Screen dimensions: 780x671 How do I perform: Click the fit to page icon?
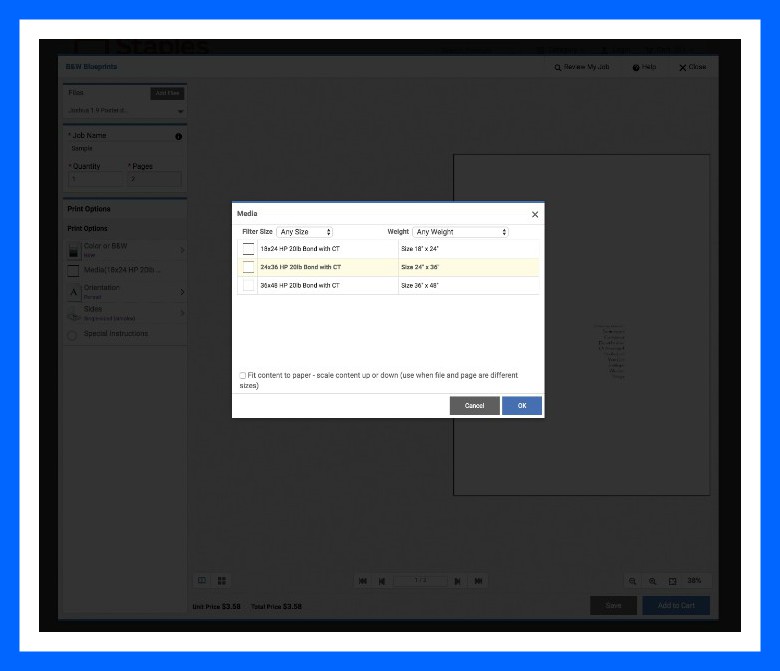[x=673, y=581]
